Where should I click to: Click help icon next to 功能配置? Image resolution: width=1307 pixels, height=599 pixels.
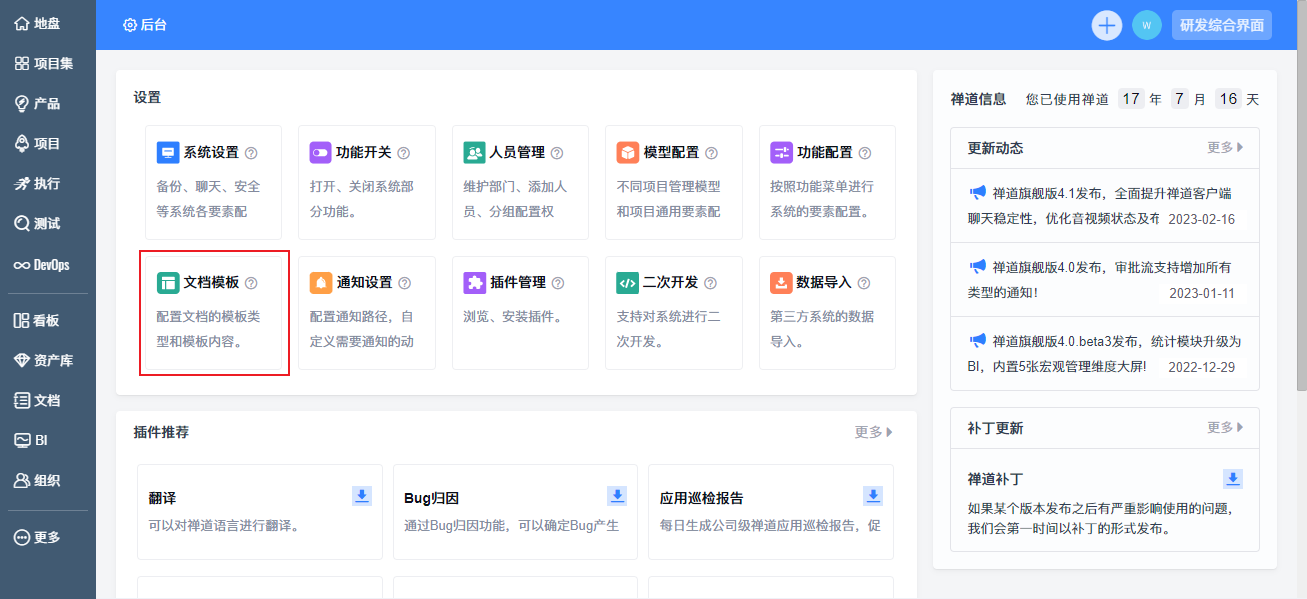[x=865, y=153]
